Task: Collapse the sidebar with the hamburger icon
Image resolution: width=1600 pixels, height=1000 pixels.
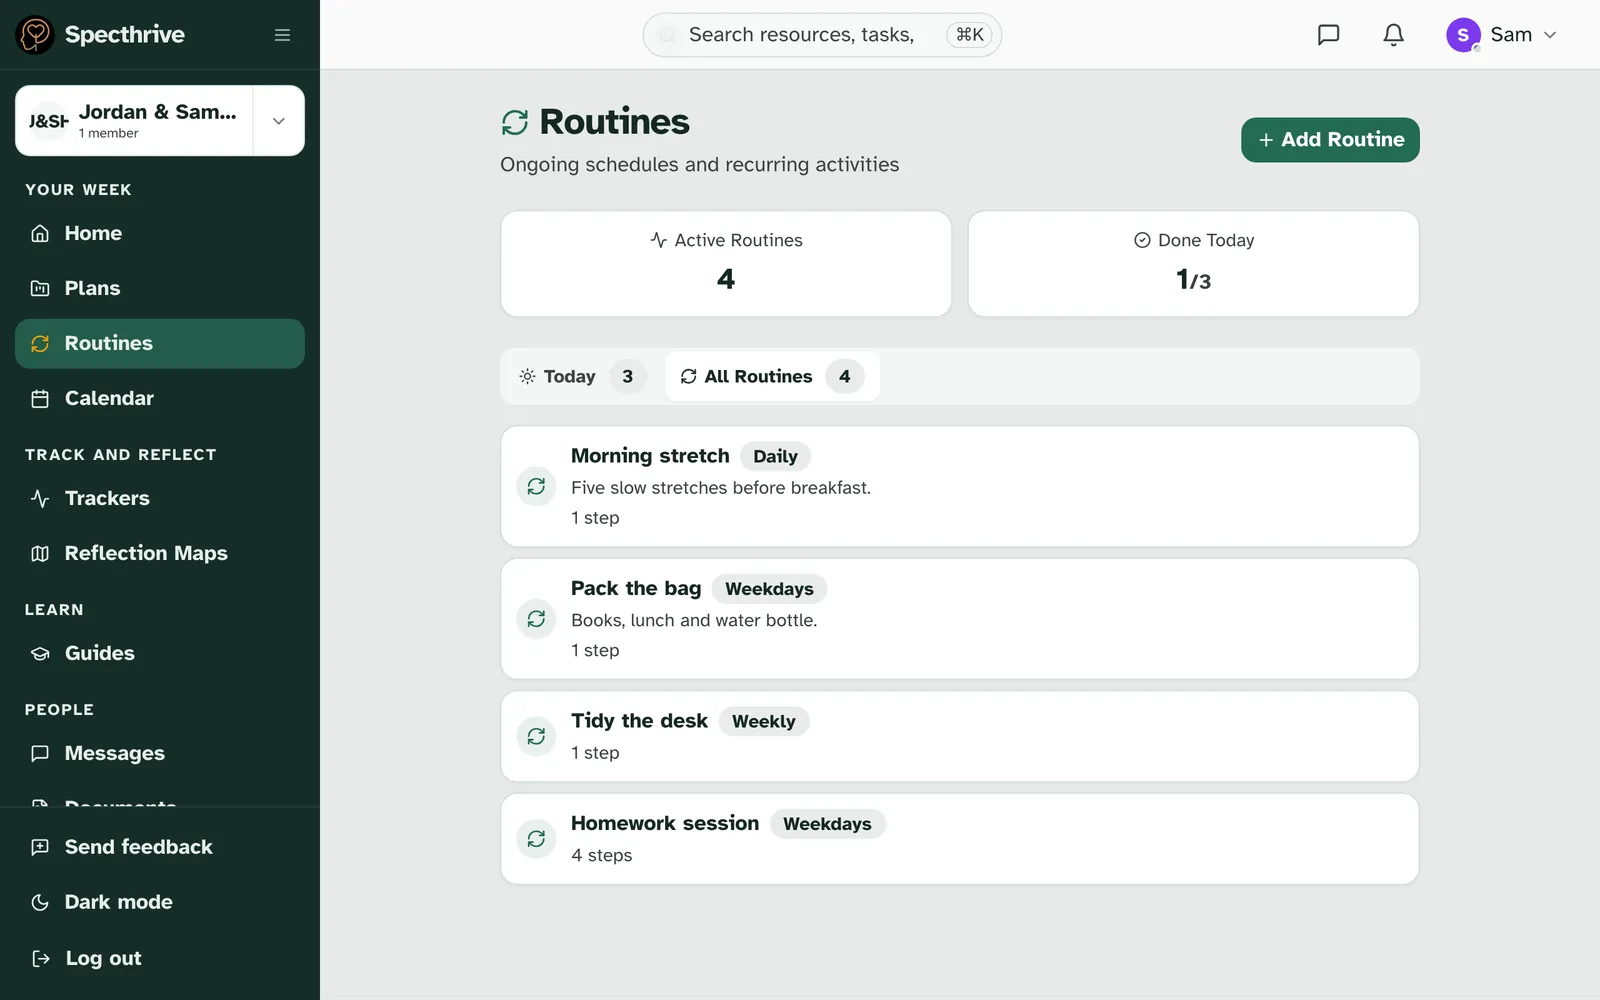Action: [x=283, y=35]
